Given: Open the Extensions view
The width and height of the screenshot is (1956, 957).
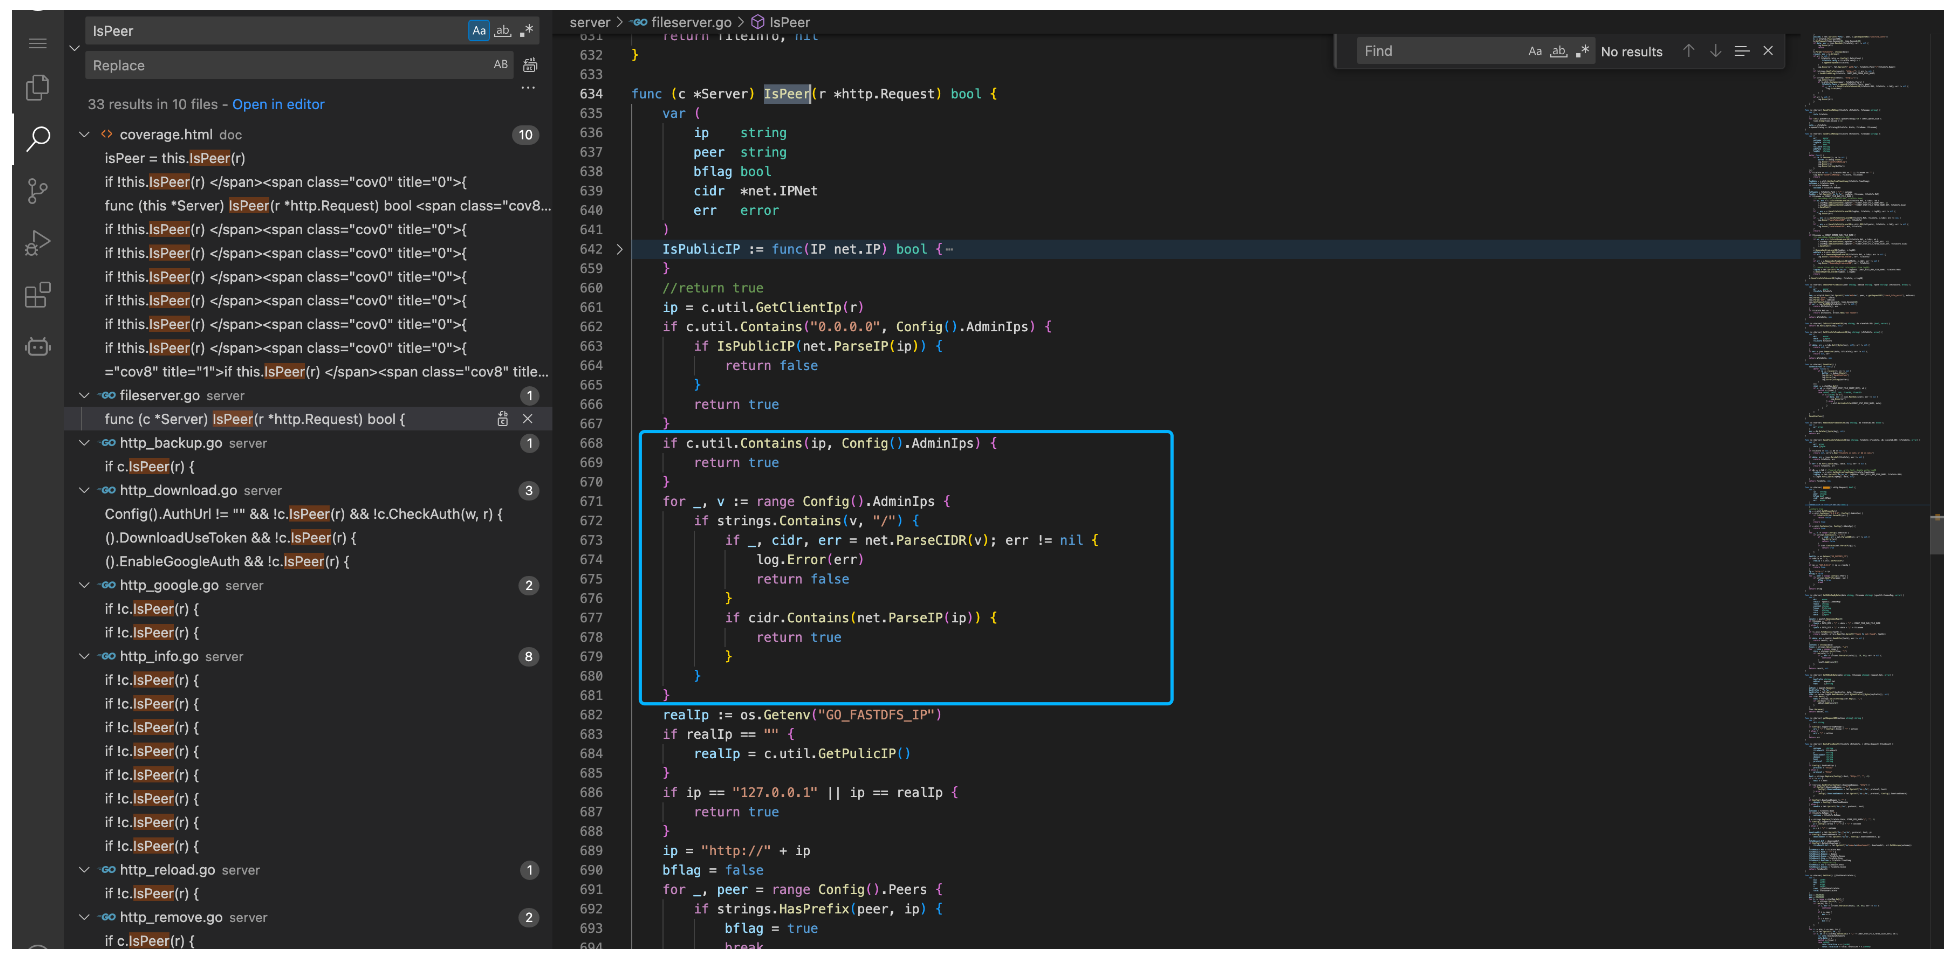Looking at the screenshot, I should pos(37,295).
